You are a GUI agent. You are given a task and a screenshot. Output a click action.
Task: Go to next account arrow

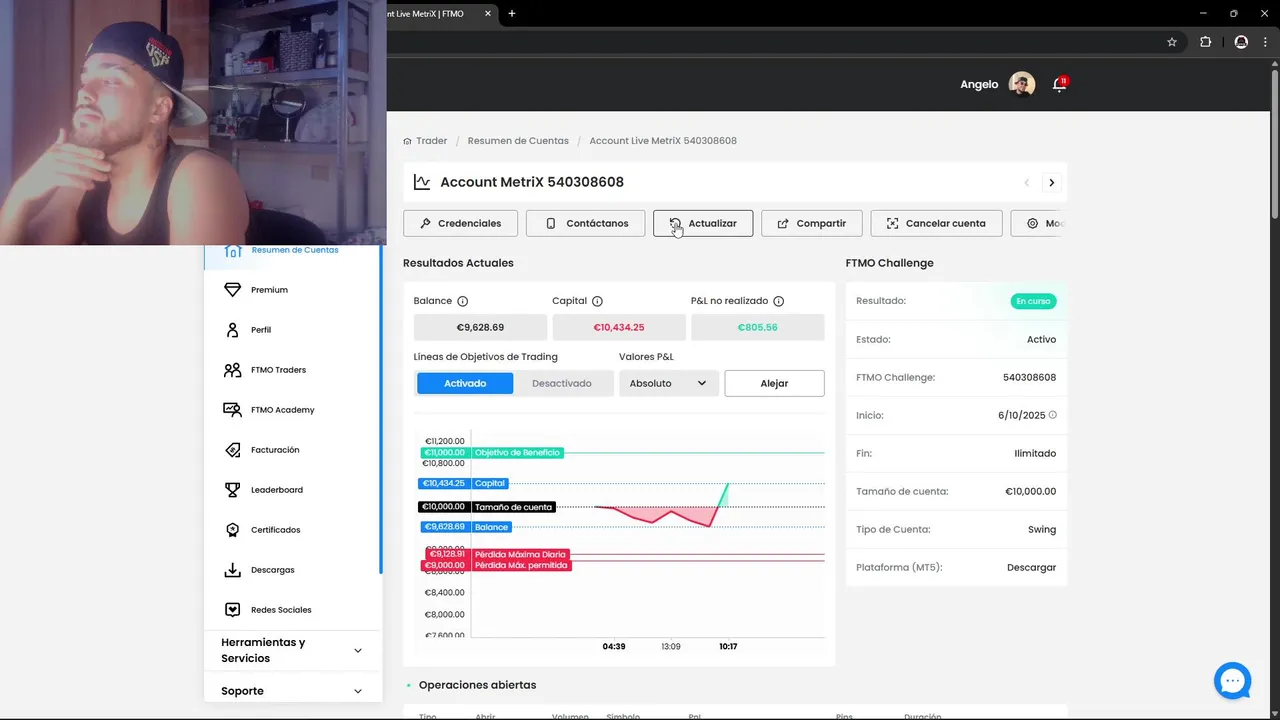[1051, 183]
